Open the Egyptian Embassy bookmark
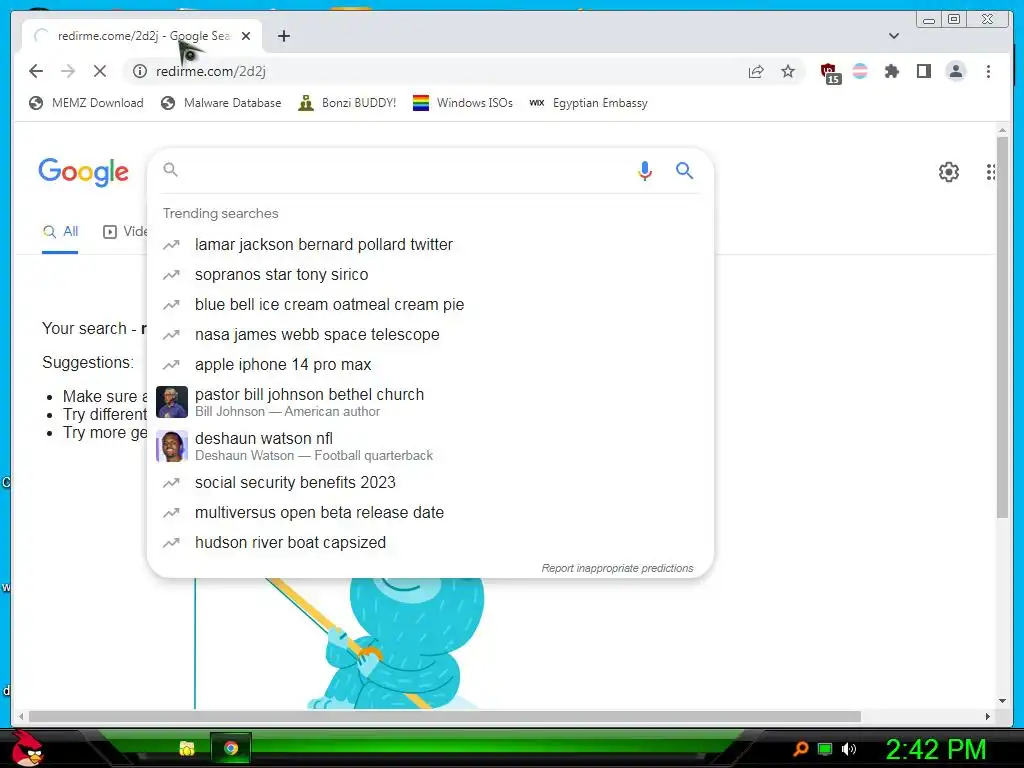Viewport: 1024px width, 768px height. point(588,103)
